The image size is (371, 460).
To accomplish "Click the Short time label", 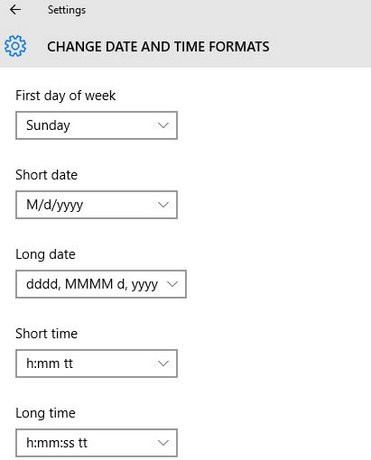I will (46, 333).
